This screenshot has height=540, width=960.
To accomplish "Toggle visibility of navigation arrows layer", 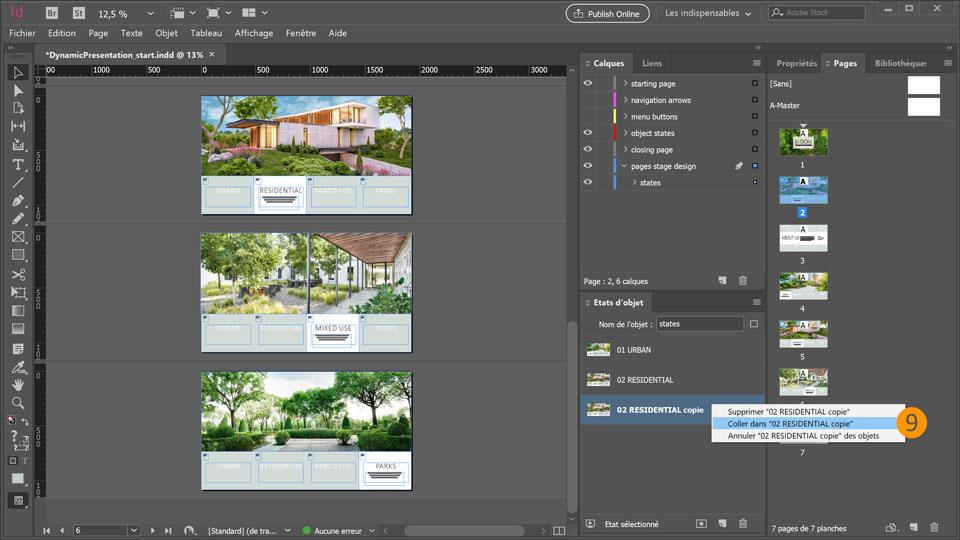I will [588, 100].
